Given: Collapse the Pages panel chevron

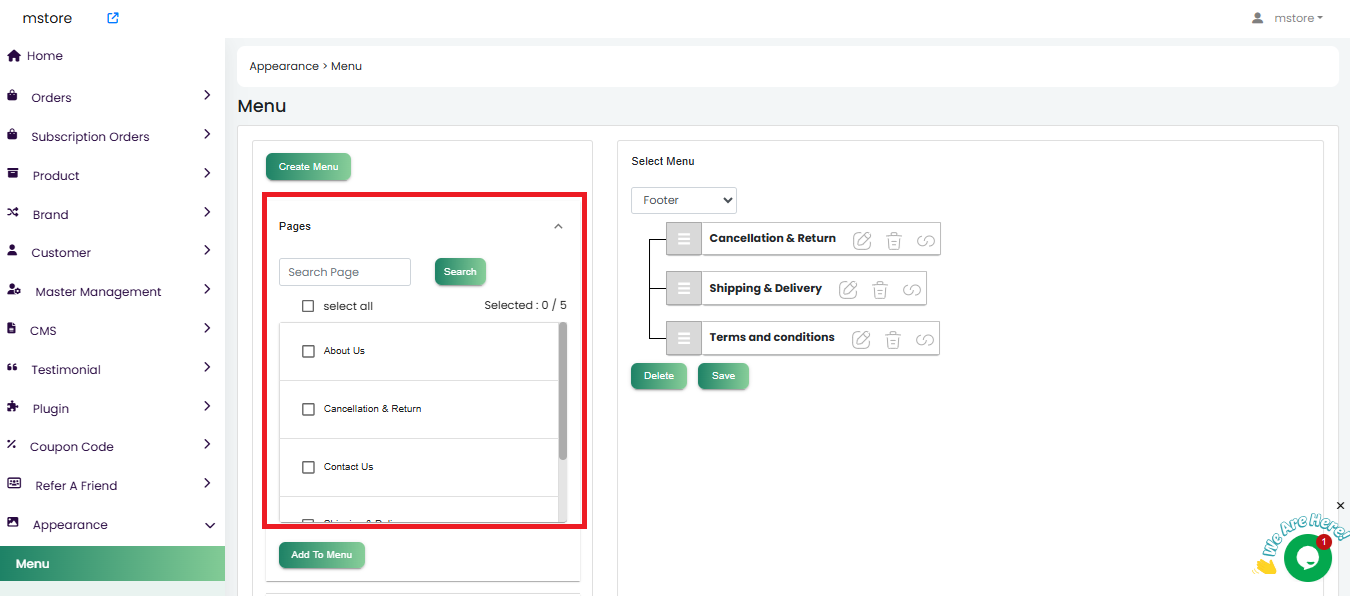Looking at the screenshot, I should click(x=558, y=227).
